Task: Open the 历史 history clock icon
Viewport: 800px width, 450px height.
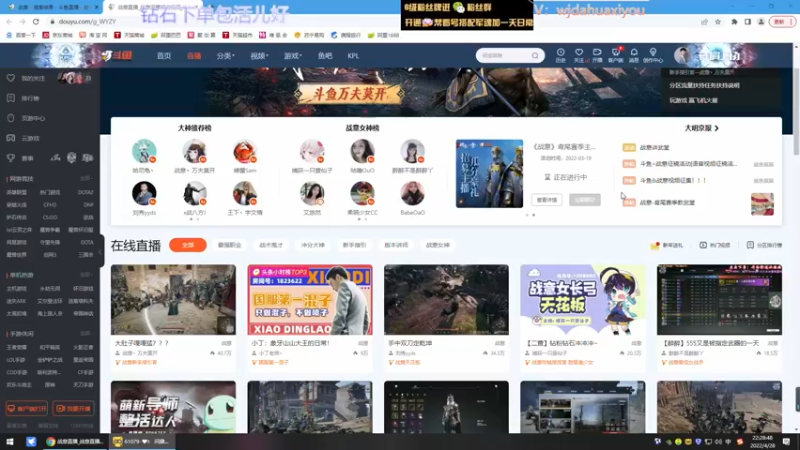Action: coord(560,55)
